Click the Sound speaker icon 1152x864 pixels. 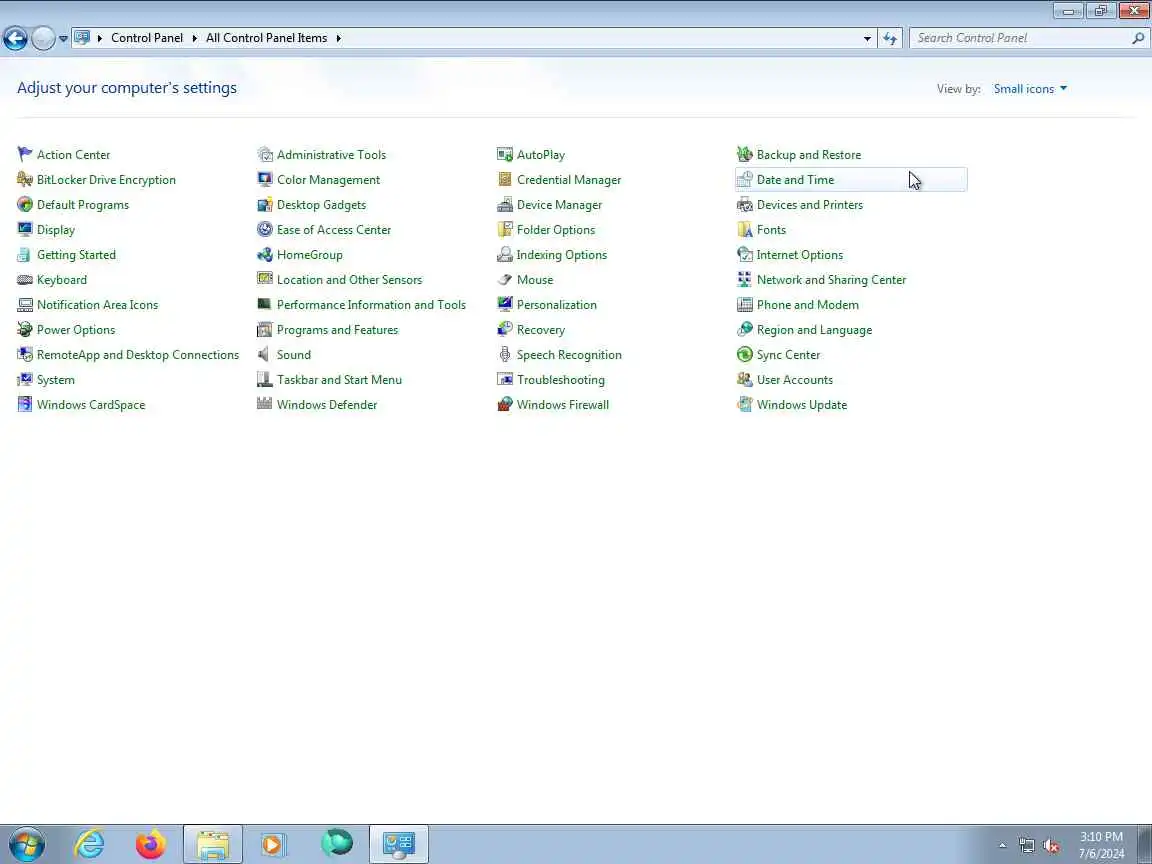264,354
